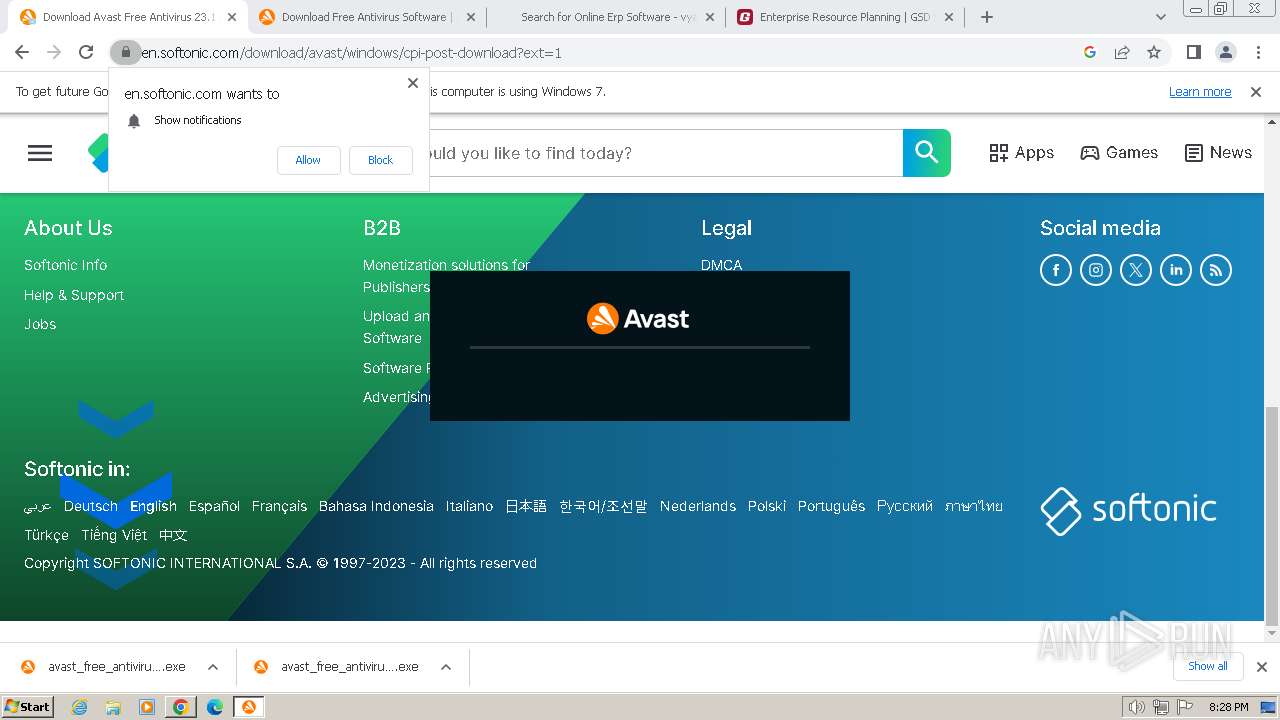The height and width of the screenshot is (720, 1280).
Task: Bookmark this page with star
Action: (x=1154, y=52)
